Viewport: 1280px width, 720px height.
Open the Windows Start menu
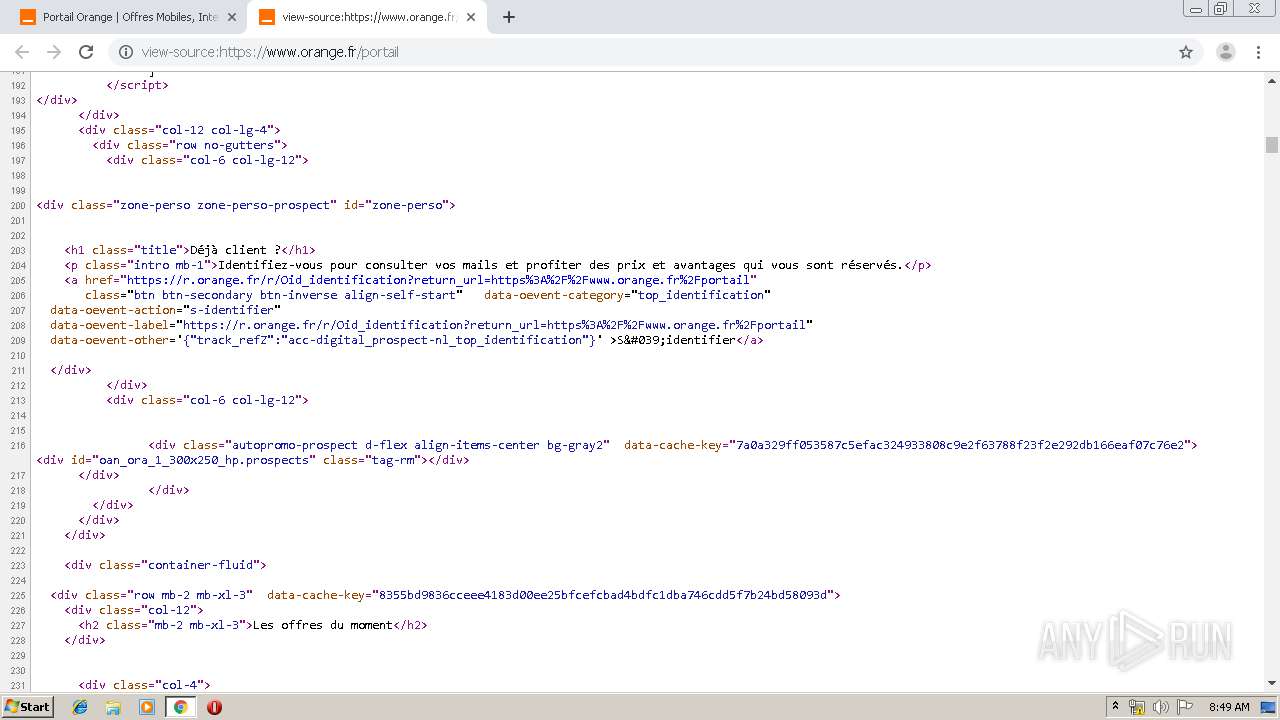point(27,706)
